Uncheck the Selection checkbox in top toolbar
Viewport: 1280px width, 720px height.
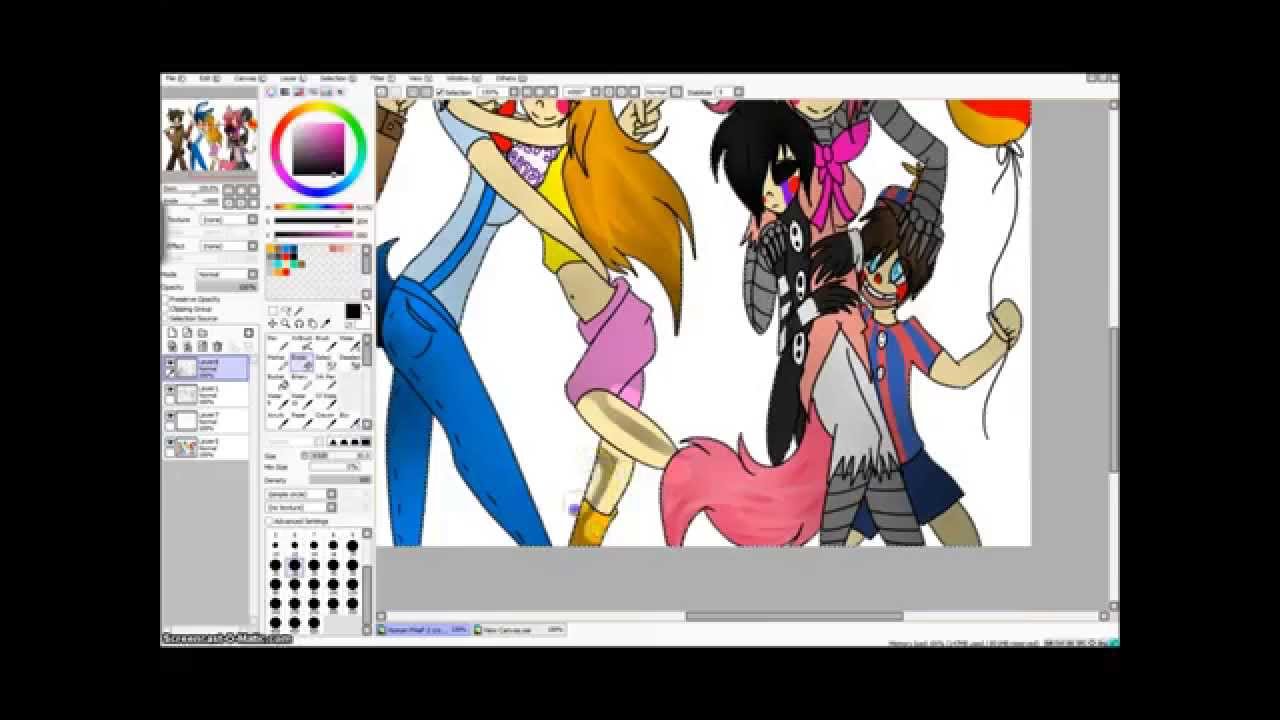click(x=440, y=92)
